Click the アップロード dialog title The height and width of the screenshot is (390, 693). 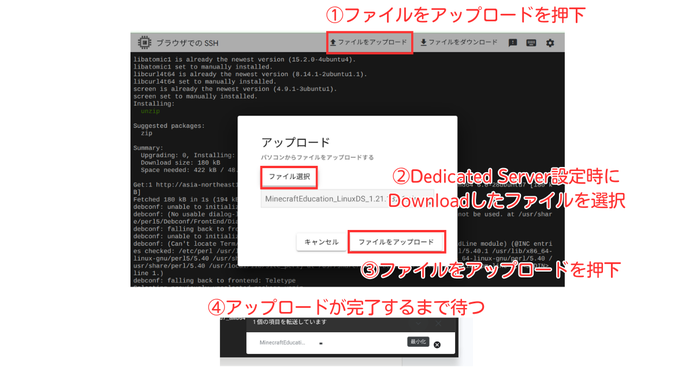295,142
